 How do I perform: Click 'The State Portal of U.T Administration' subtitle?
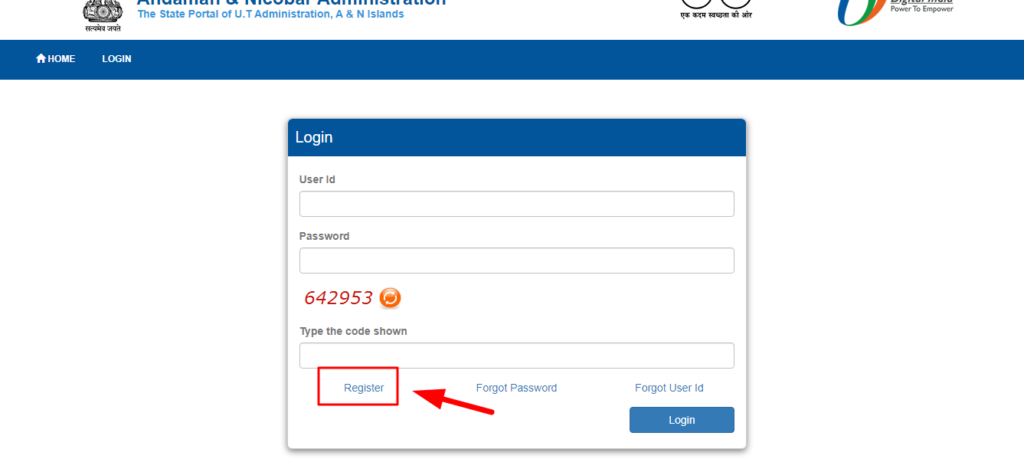click(270, 14)
